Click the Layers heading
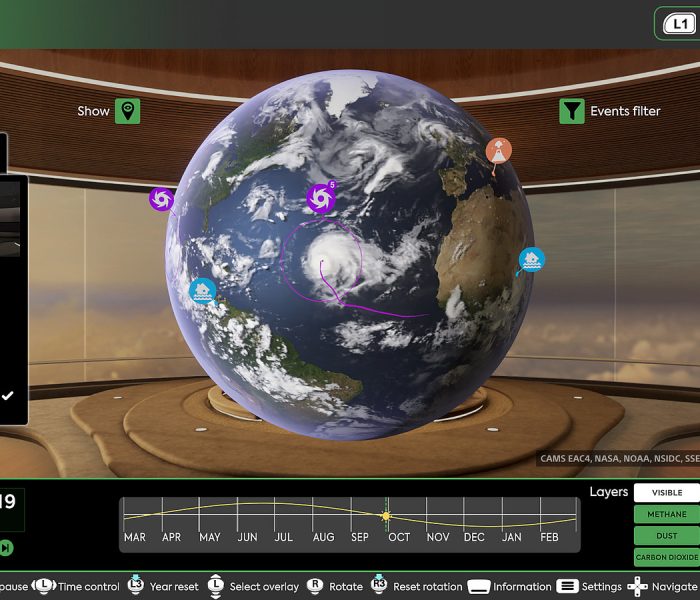The image size is (700, 600). click(608, 492)
